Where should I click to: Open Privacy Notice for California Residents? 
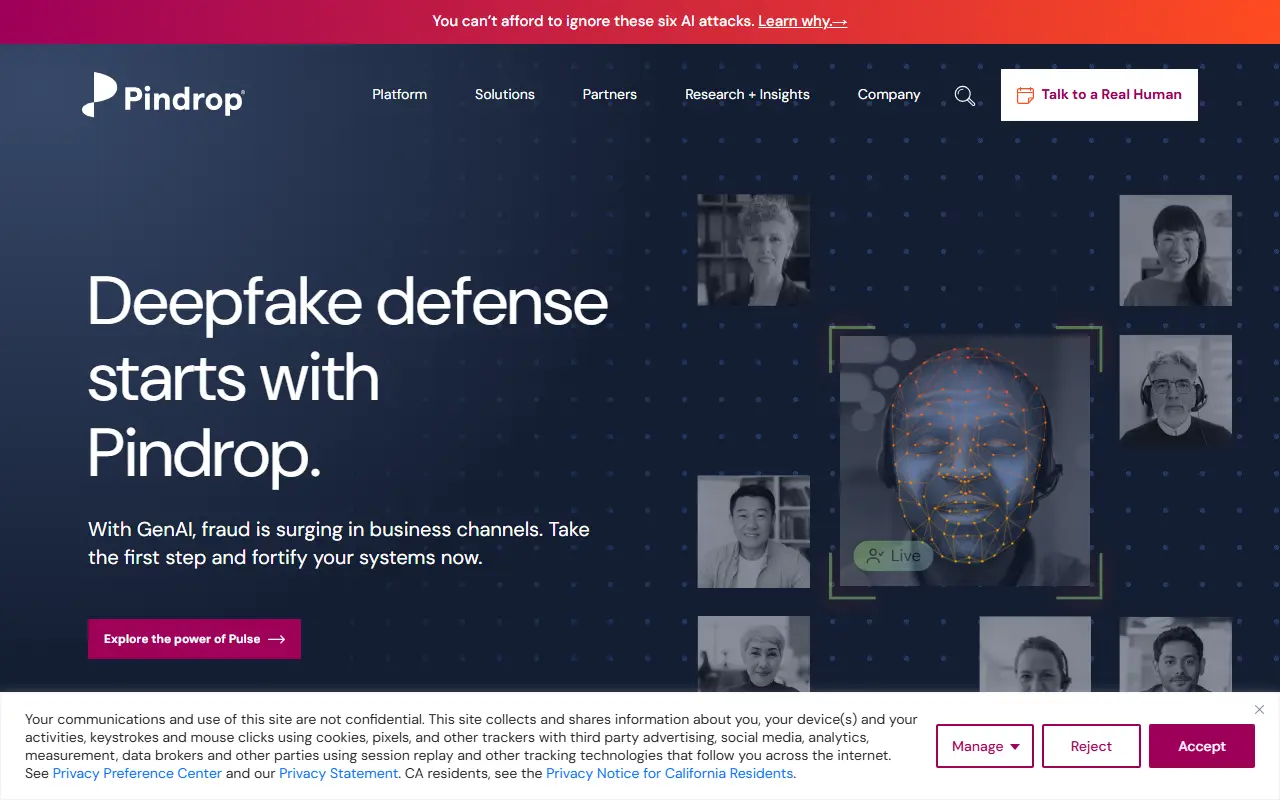670,773
